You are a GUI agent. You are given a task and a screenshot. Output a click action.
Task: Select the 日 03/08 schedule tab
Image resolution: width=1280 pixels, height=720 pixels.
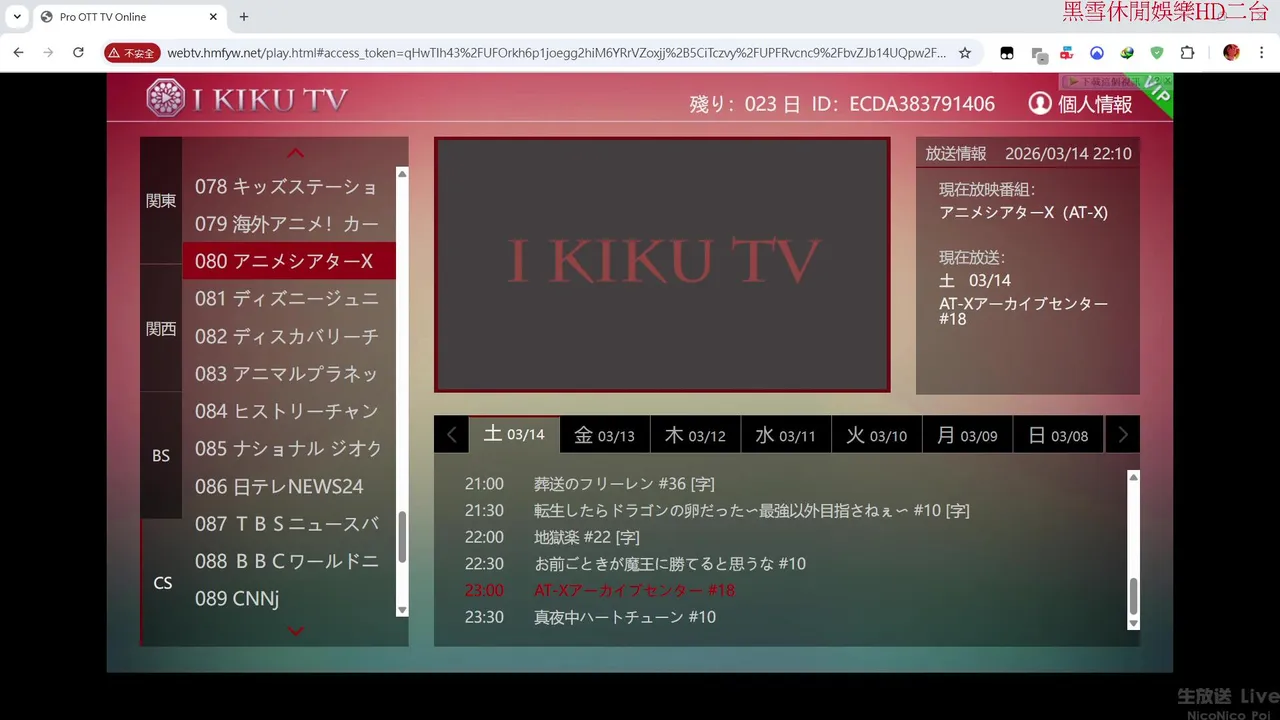click(1058, 435)
